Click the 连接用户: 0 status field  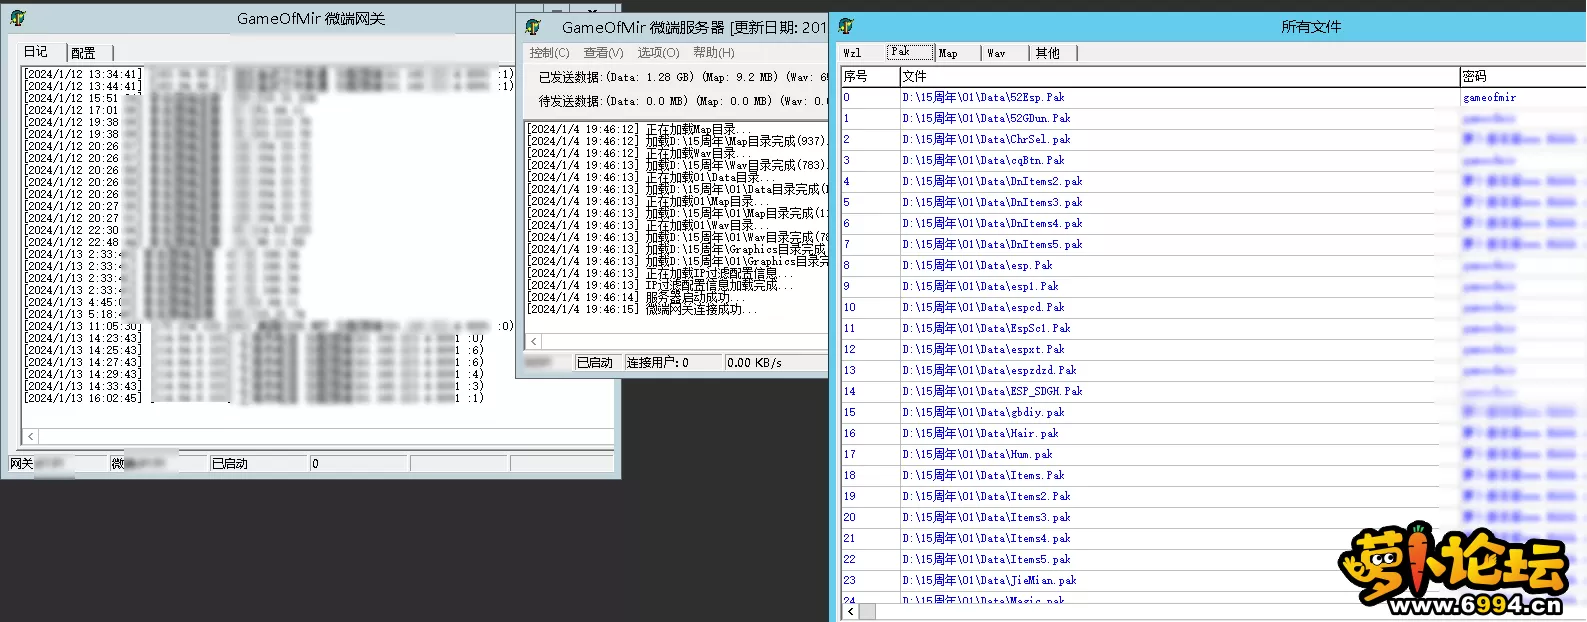pos(673,363)
